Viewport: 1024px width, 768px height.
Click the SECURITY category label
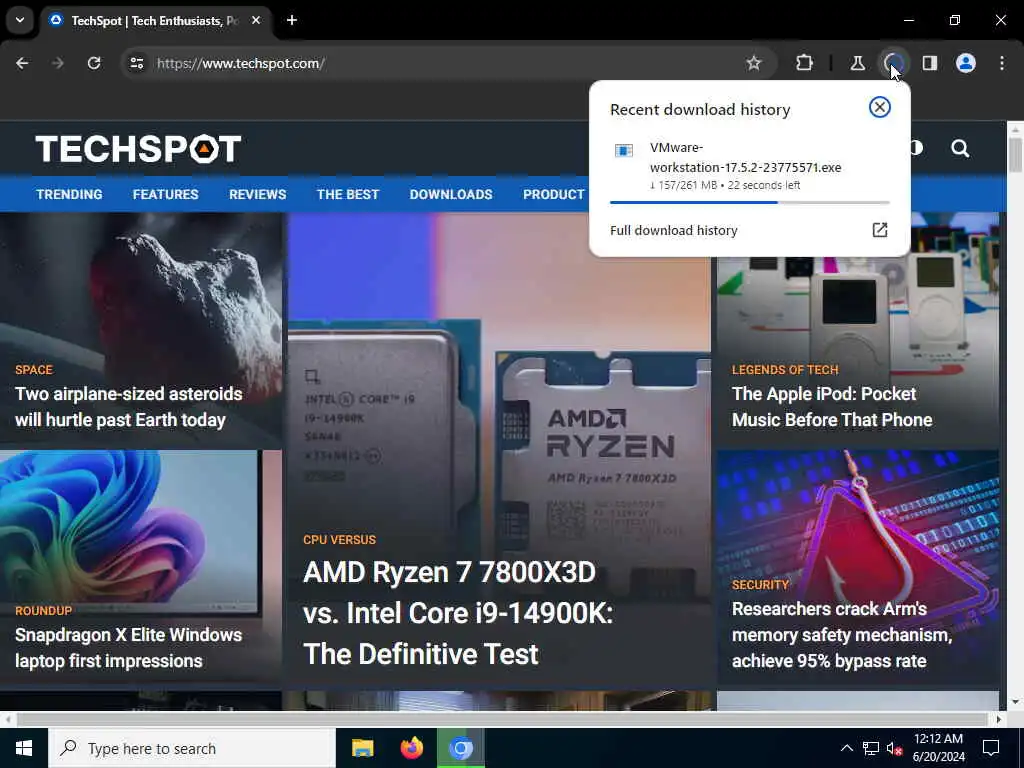coord(760,584)
